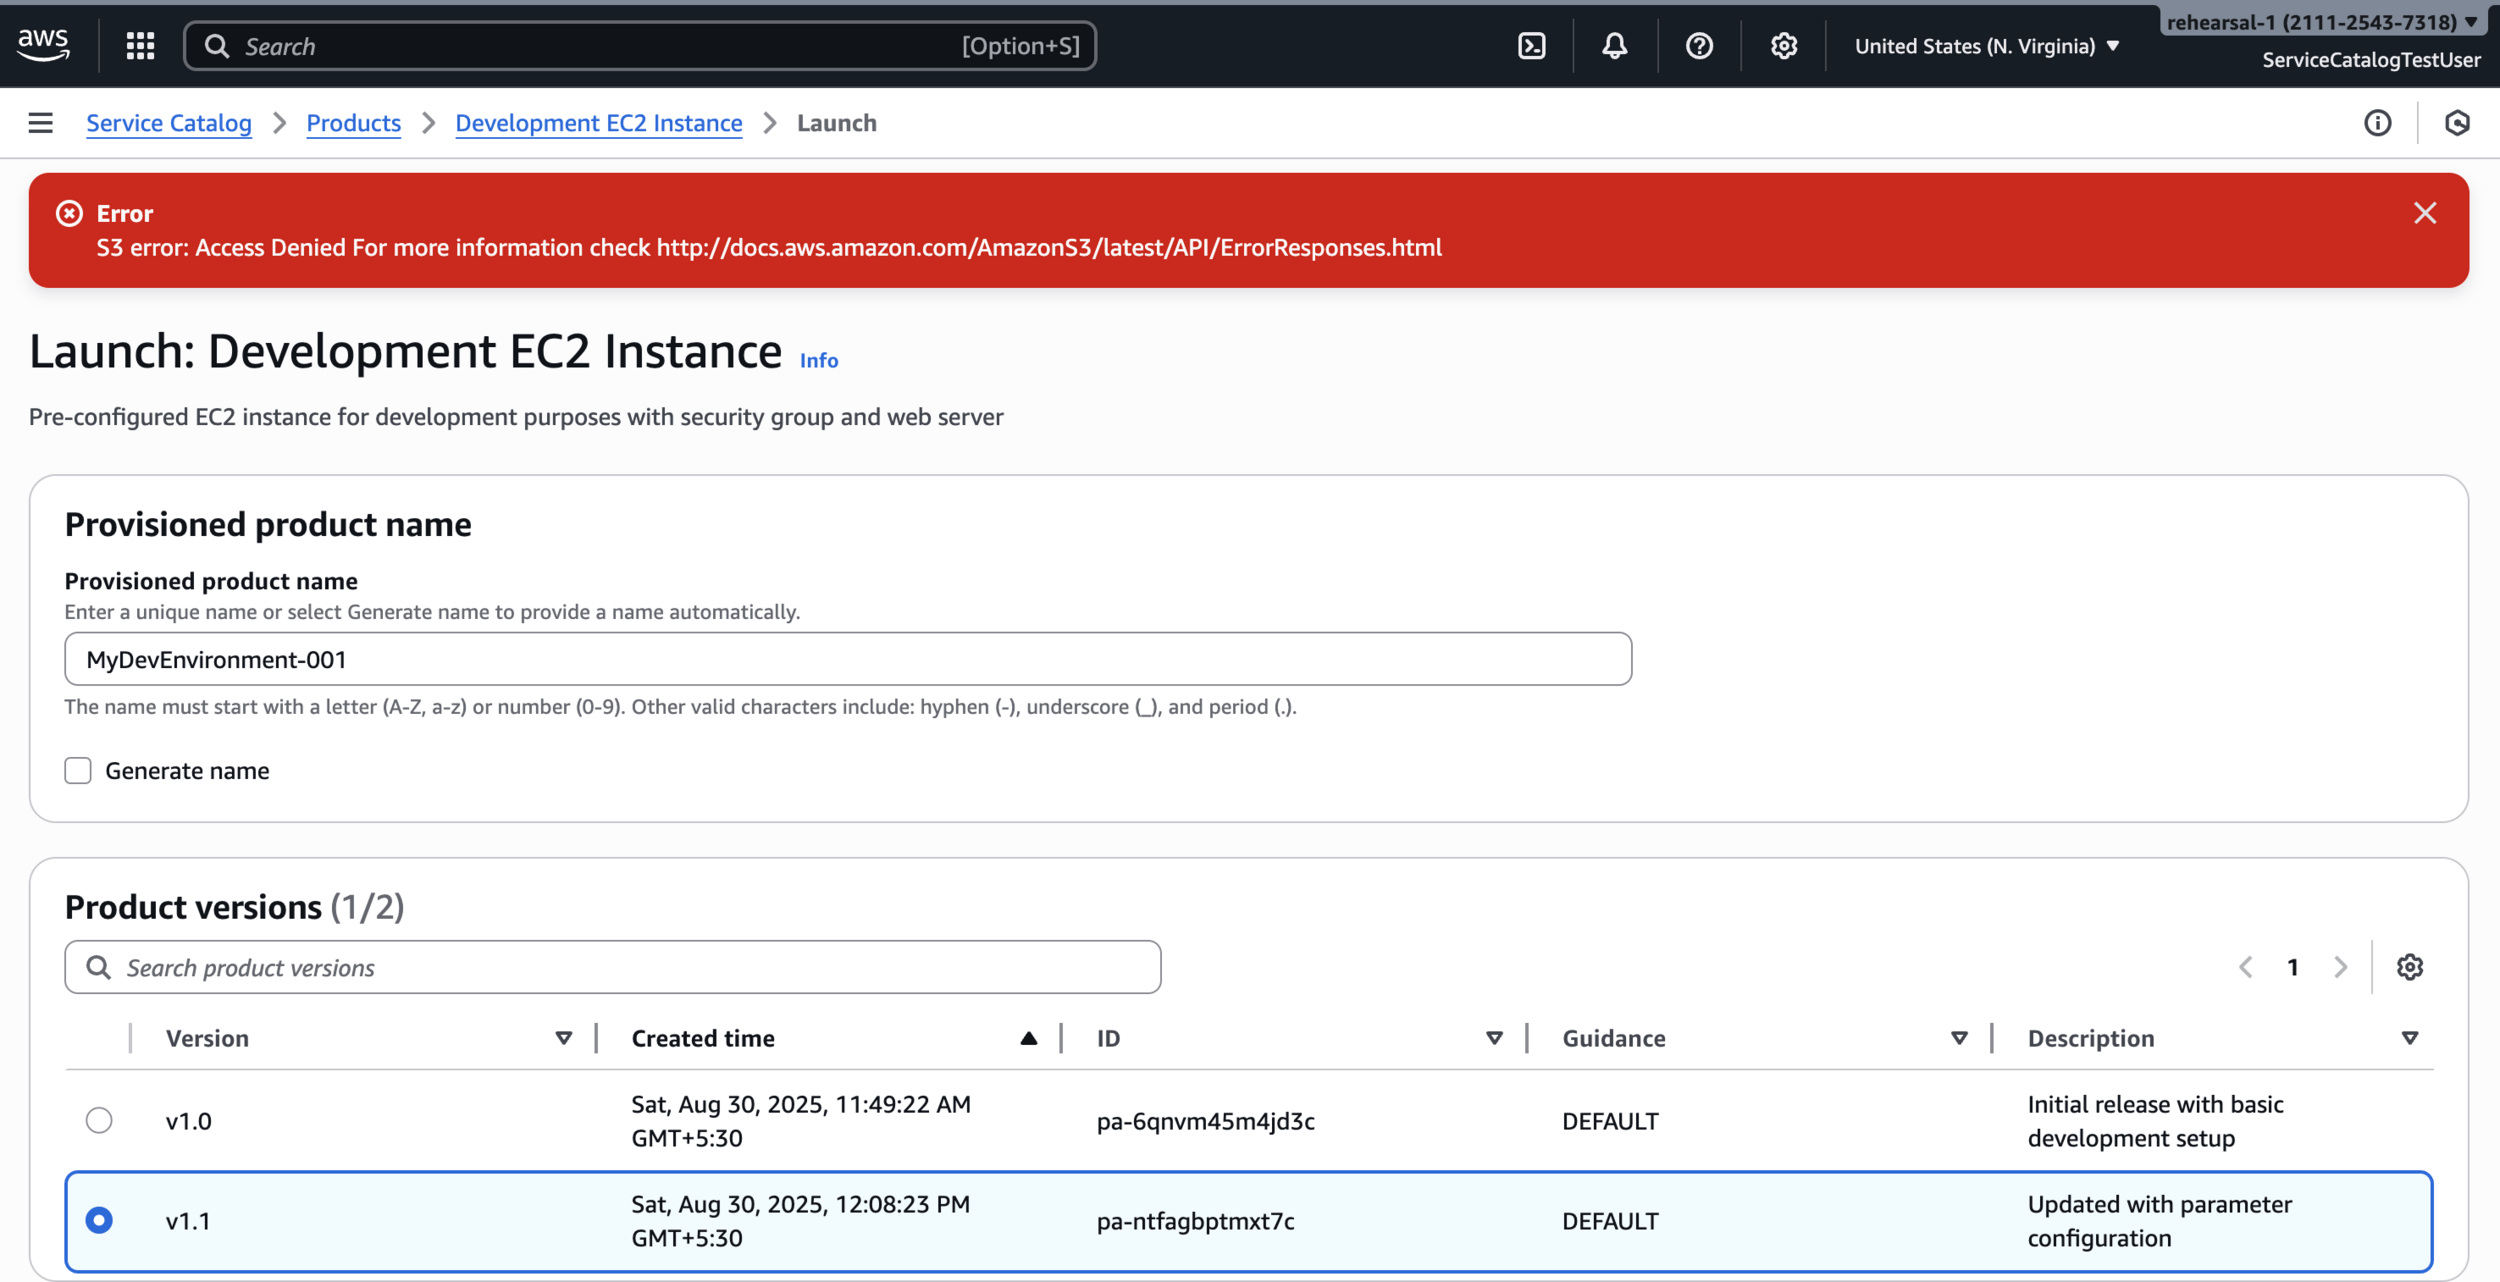Click the help question mark icon

pyautogui.click(x=1698, y=46)
